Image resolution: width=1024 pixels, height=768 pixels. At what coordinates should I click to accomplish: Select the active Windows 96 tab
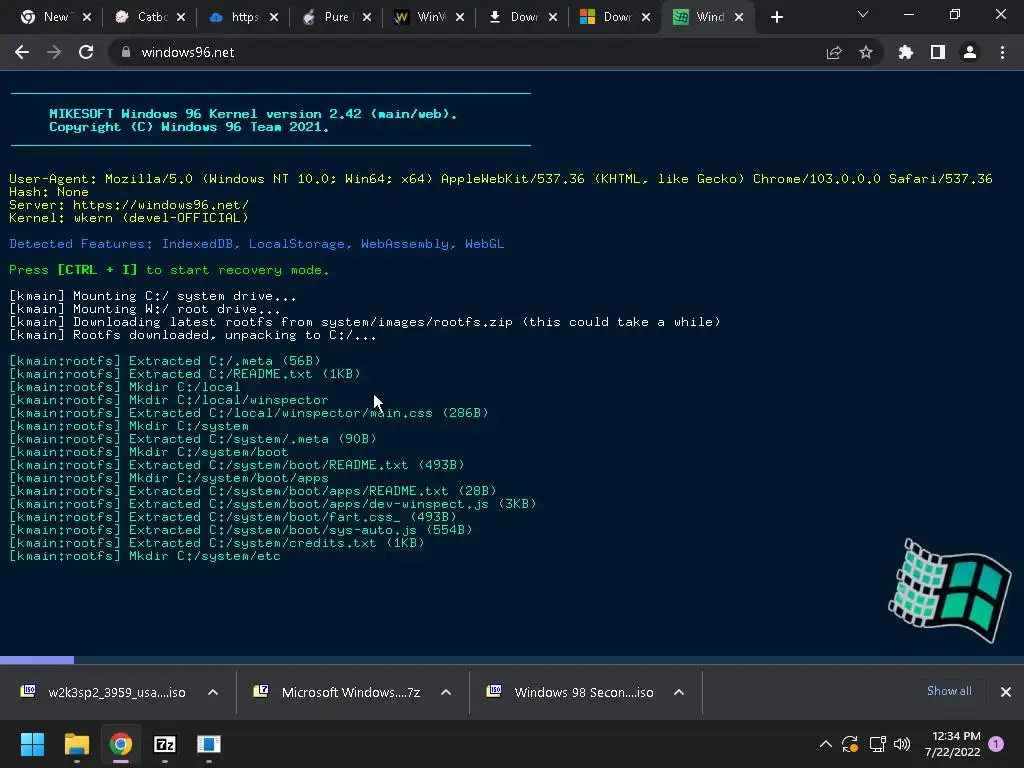pos(707,17)
